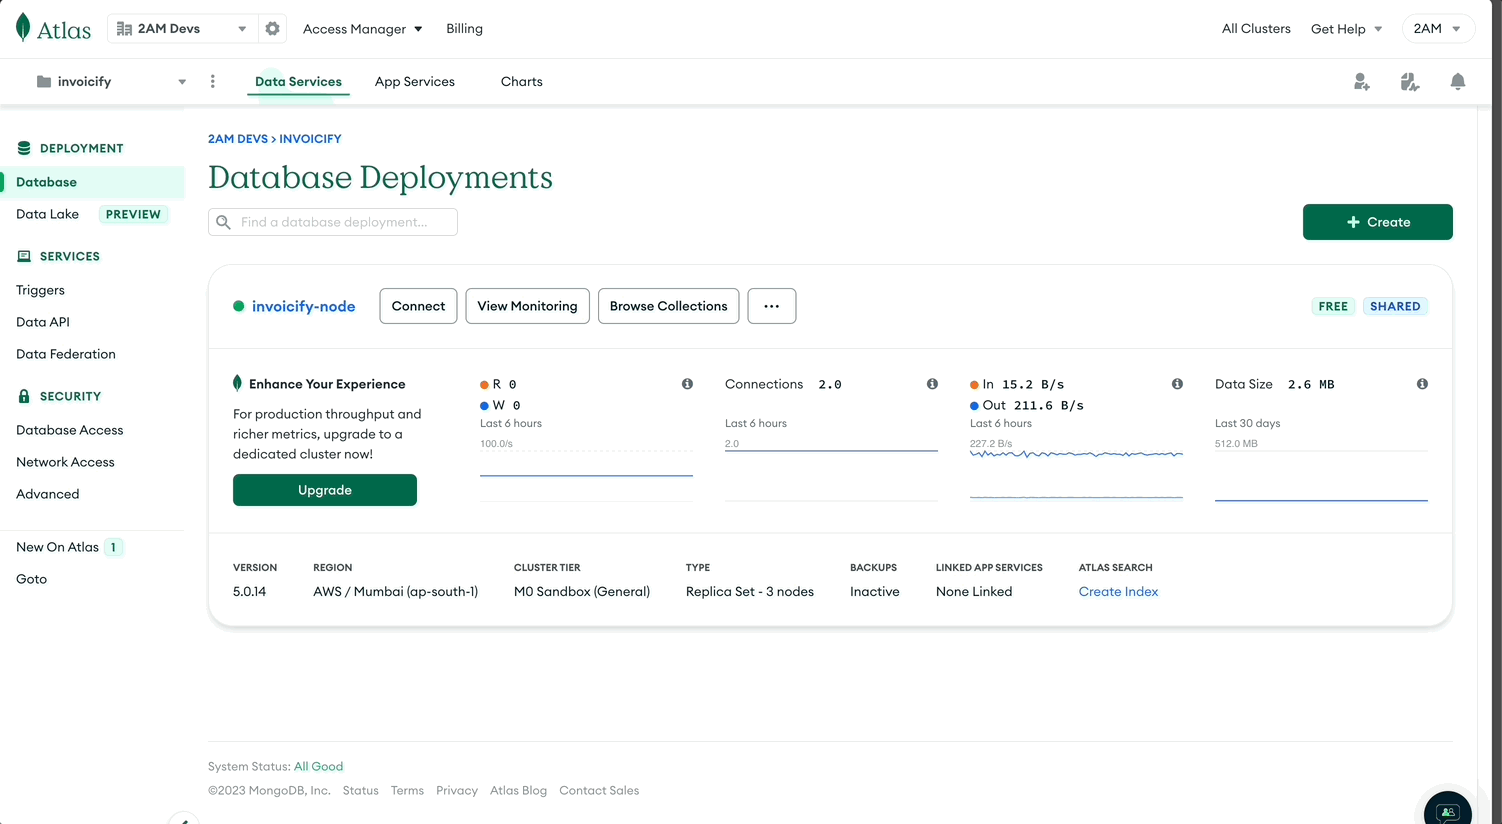Click the PREVIEW badge next to Data Lake
The image size is (1502, 824).
click(x=133, y=214)
